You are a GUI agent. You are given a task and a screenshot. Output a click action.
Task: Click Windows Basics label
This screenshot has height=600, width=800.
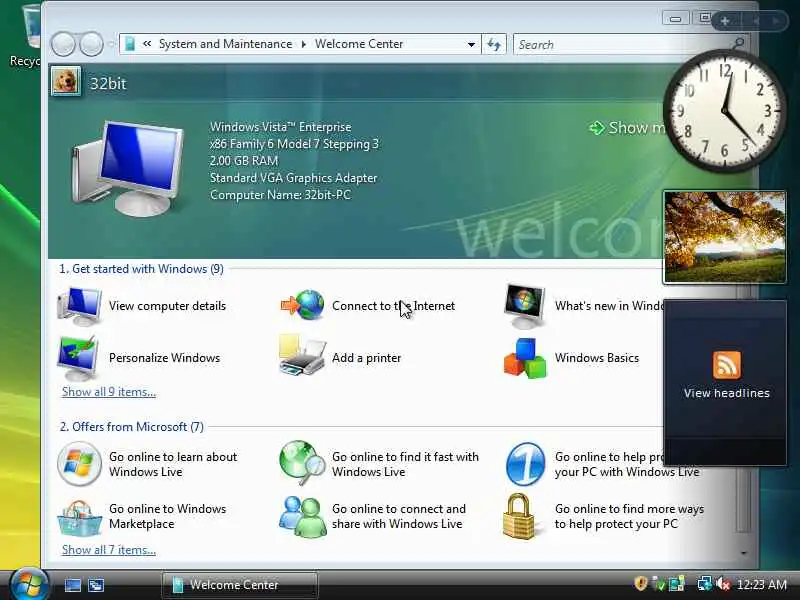(597, 358)
